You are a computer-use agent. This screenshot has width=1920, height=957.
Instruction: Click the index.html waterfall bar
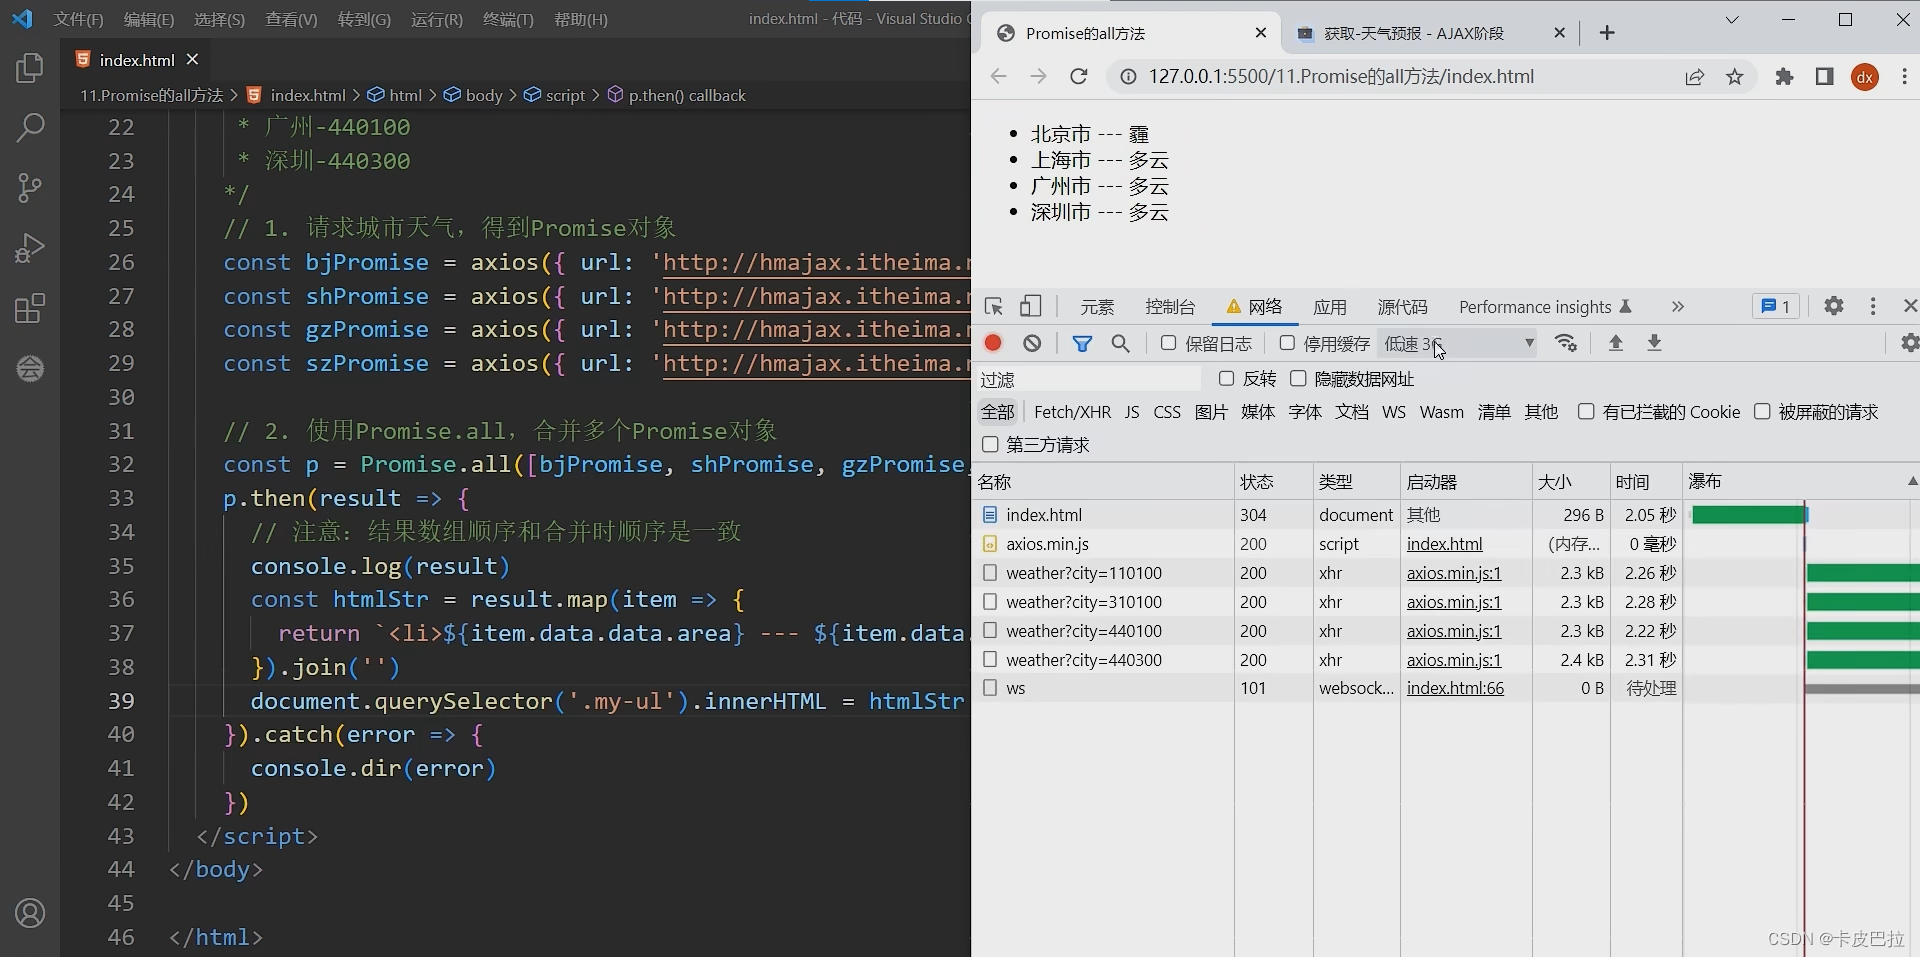pos(1749,515)
